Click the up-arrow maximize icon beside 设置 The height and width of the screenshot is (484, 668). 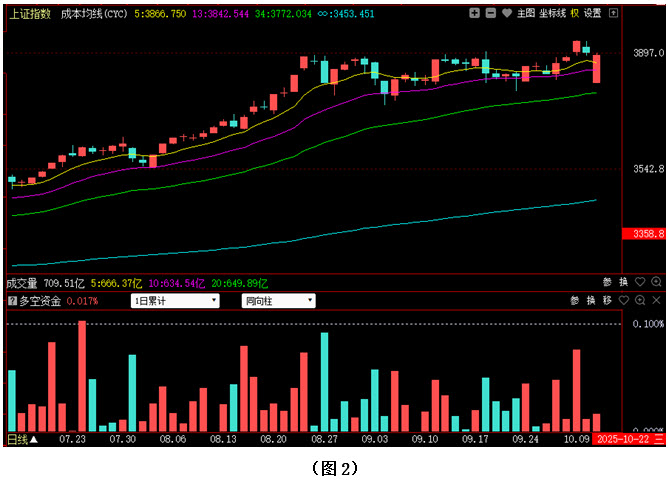tap(612, 14)
